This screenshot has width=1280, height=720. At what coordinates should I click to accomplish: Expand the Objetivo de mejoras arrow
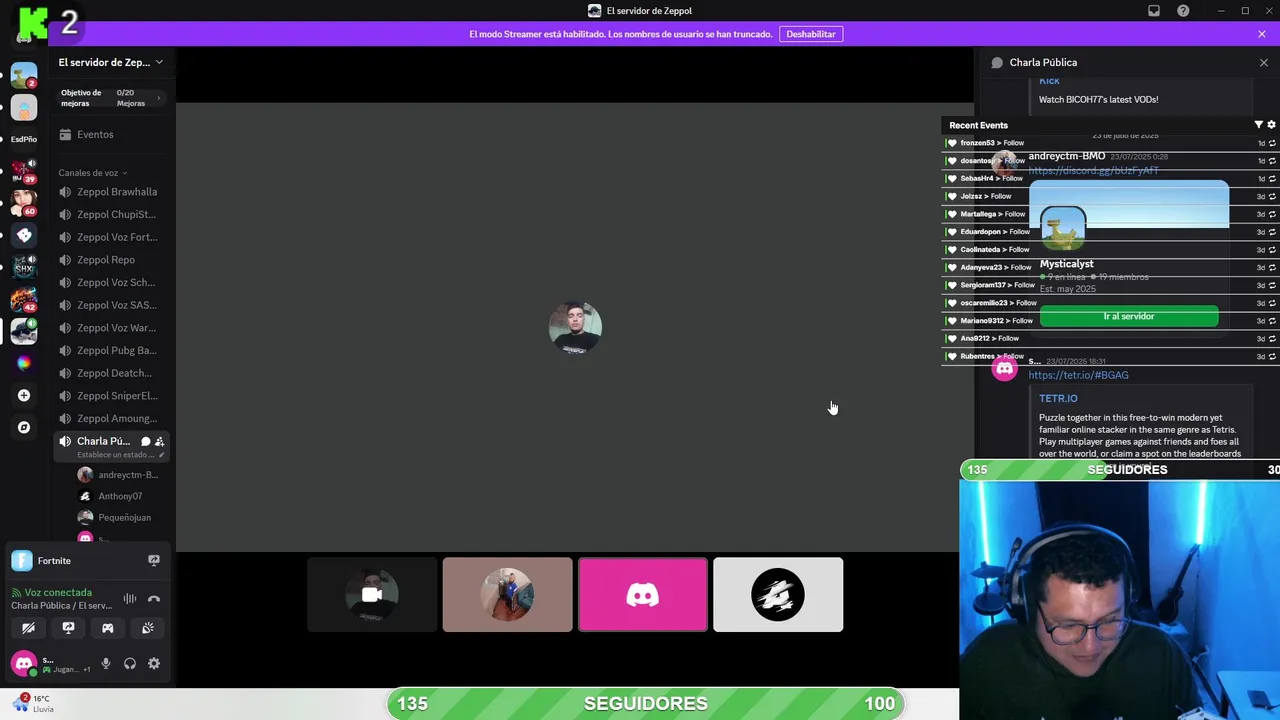click(158, 97)
